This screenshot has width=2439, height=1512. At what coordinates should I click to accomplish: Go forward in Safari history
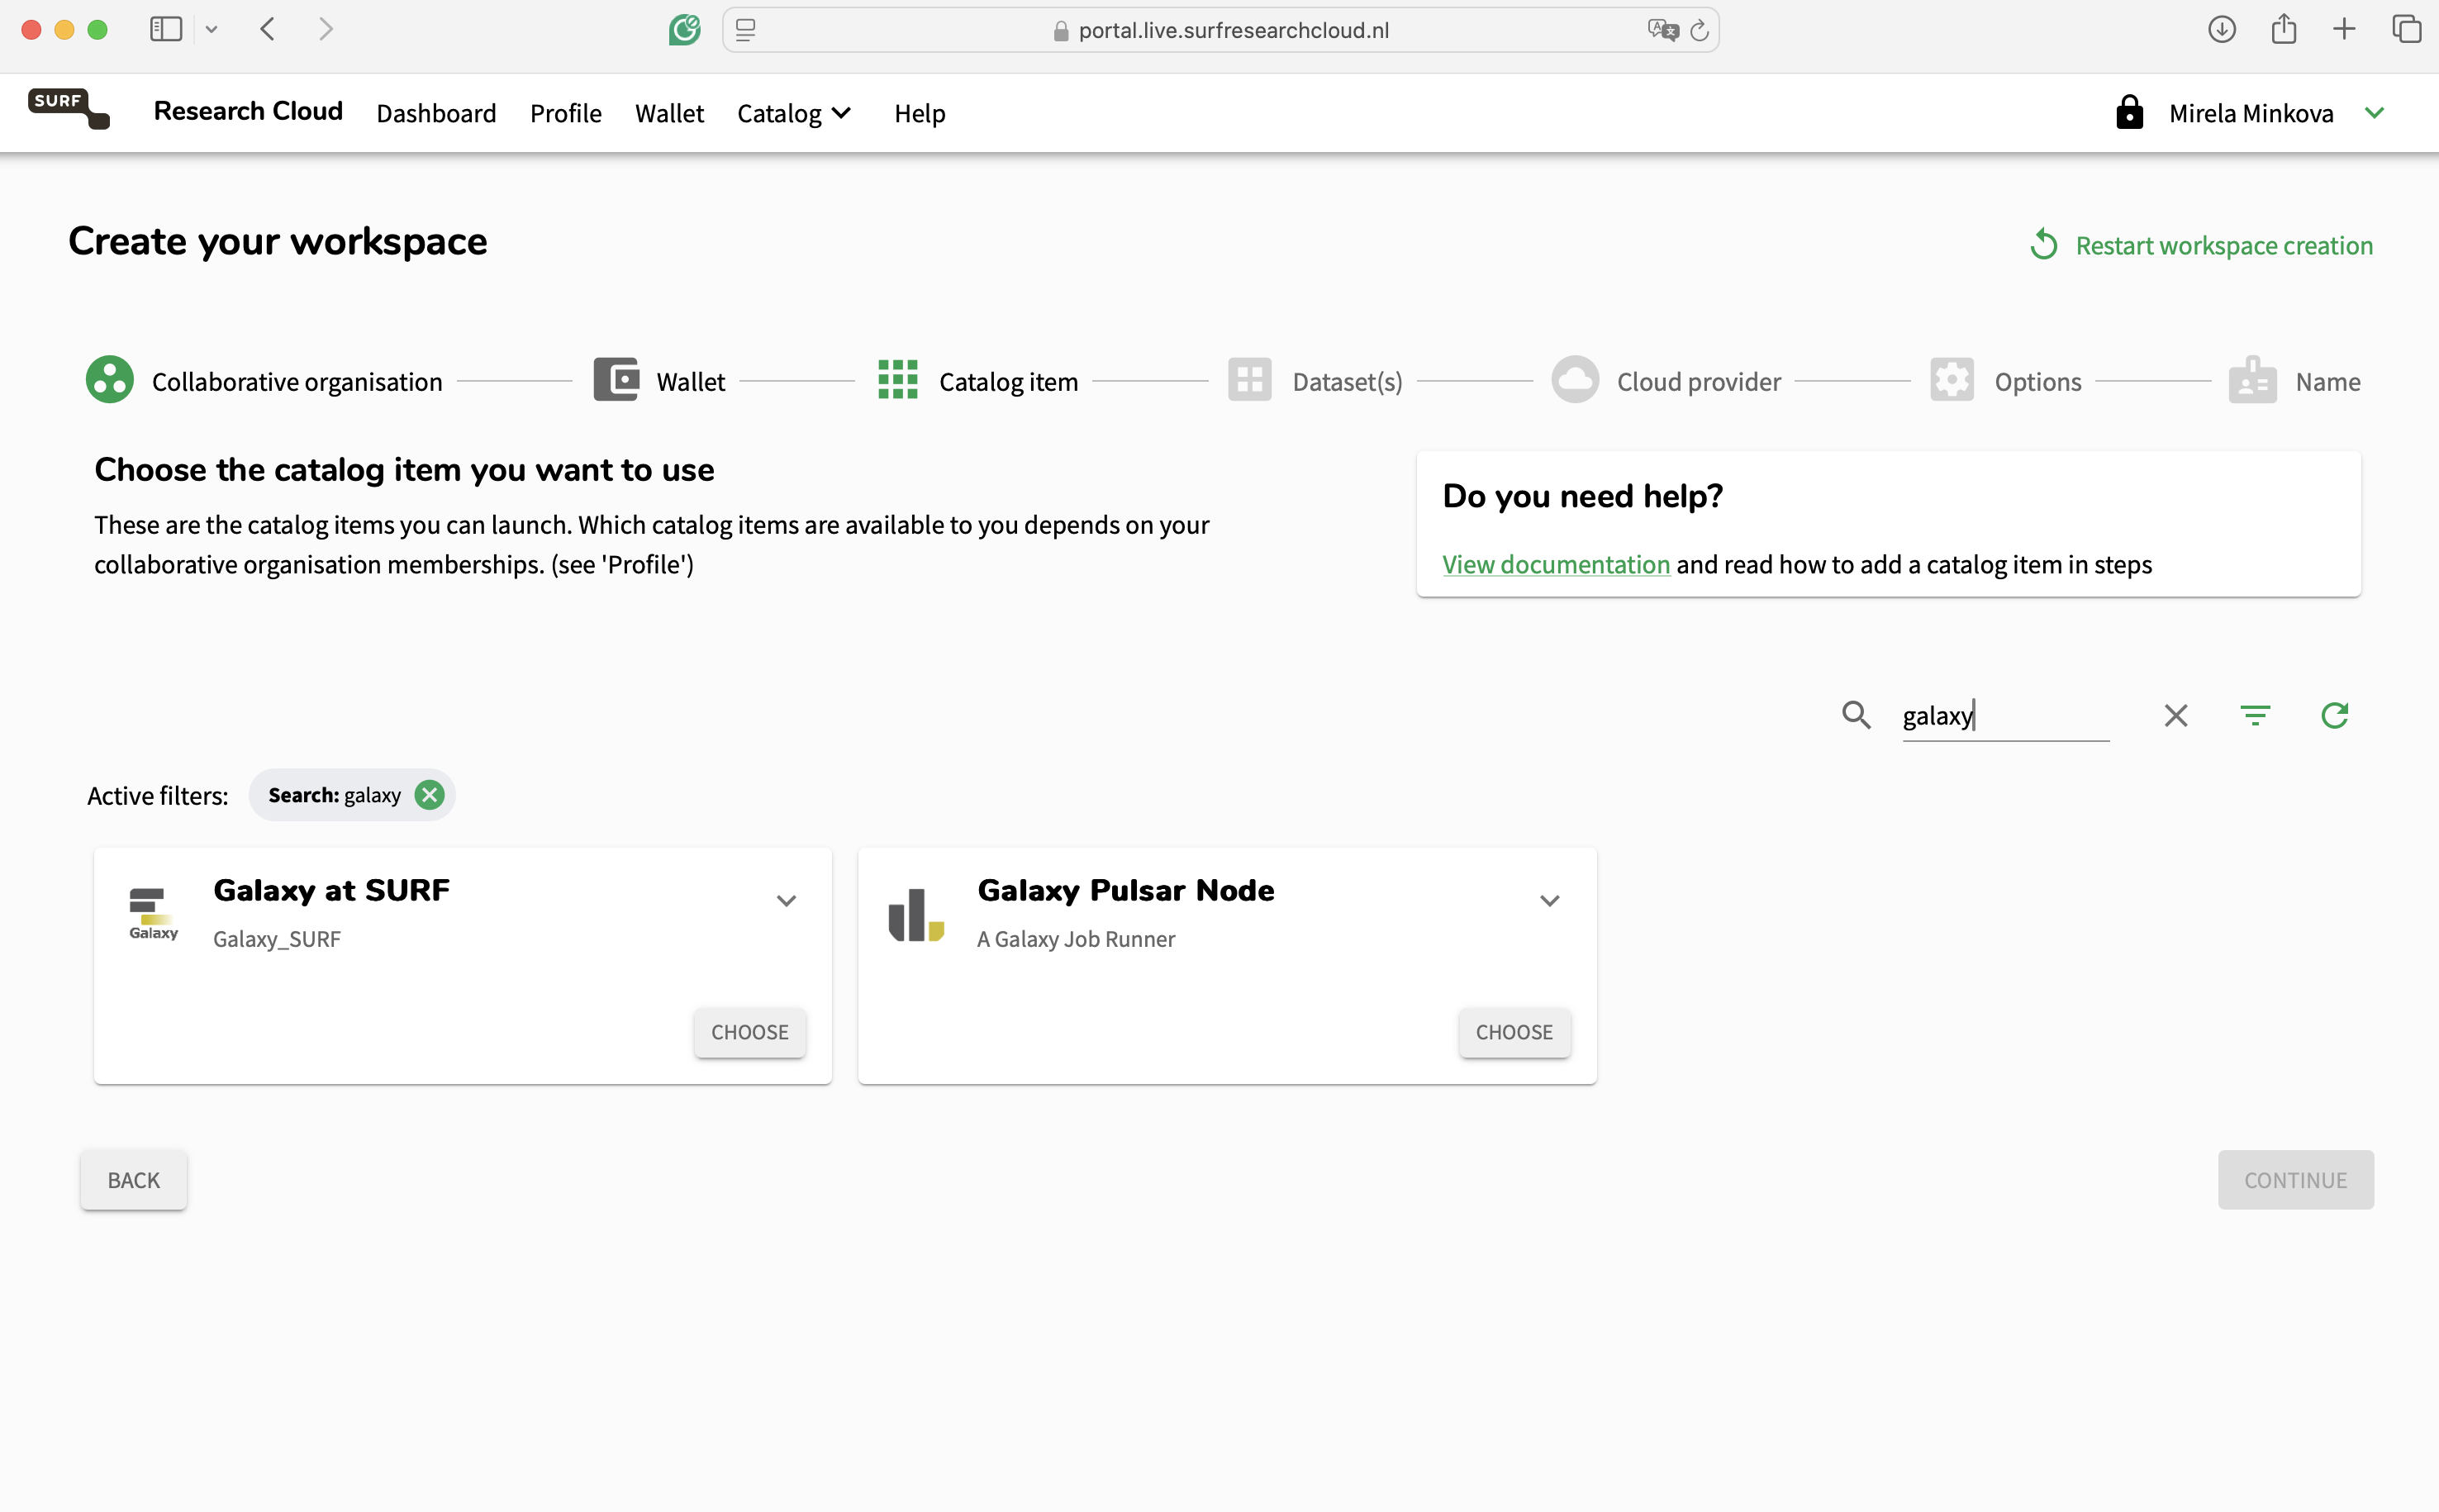coord(325,29)
